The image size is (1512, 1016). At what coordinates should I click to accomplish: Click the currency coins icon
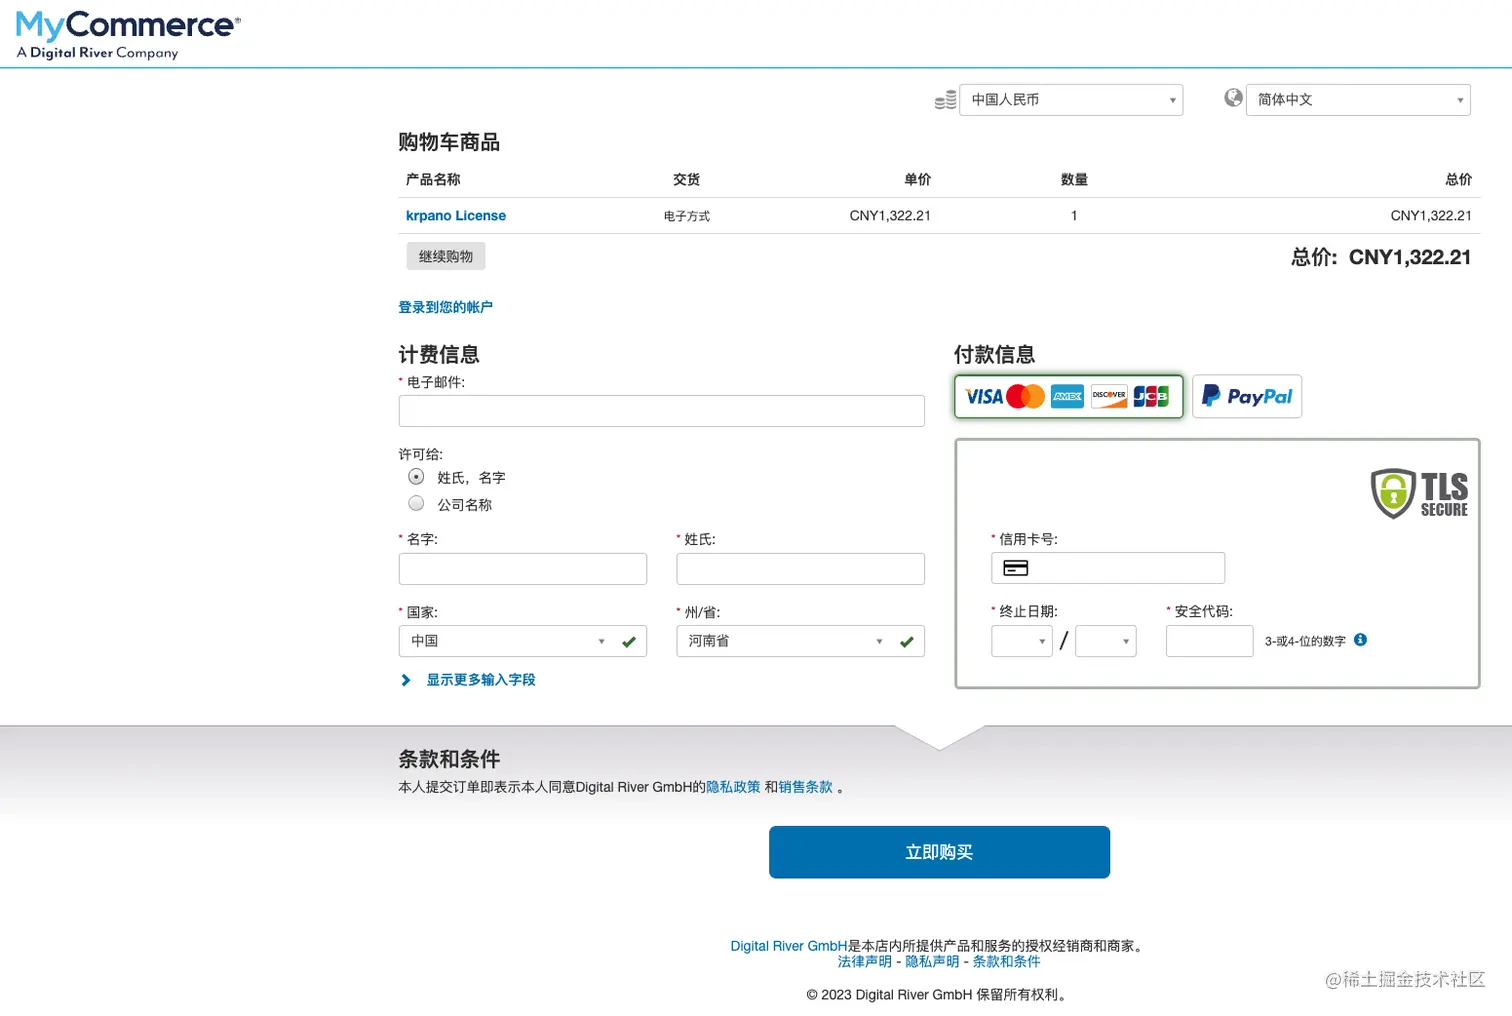coord(945,100)
